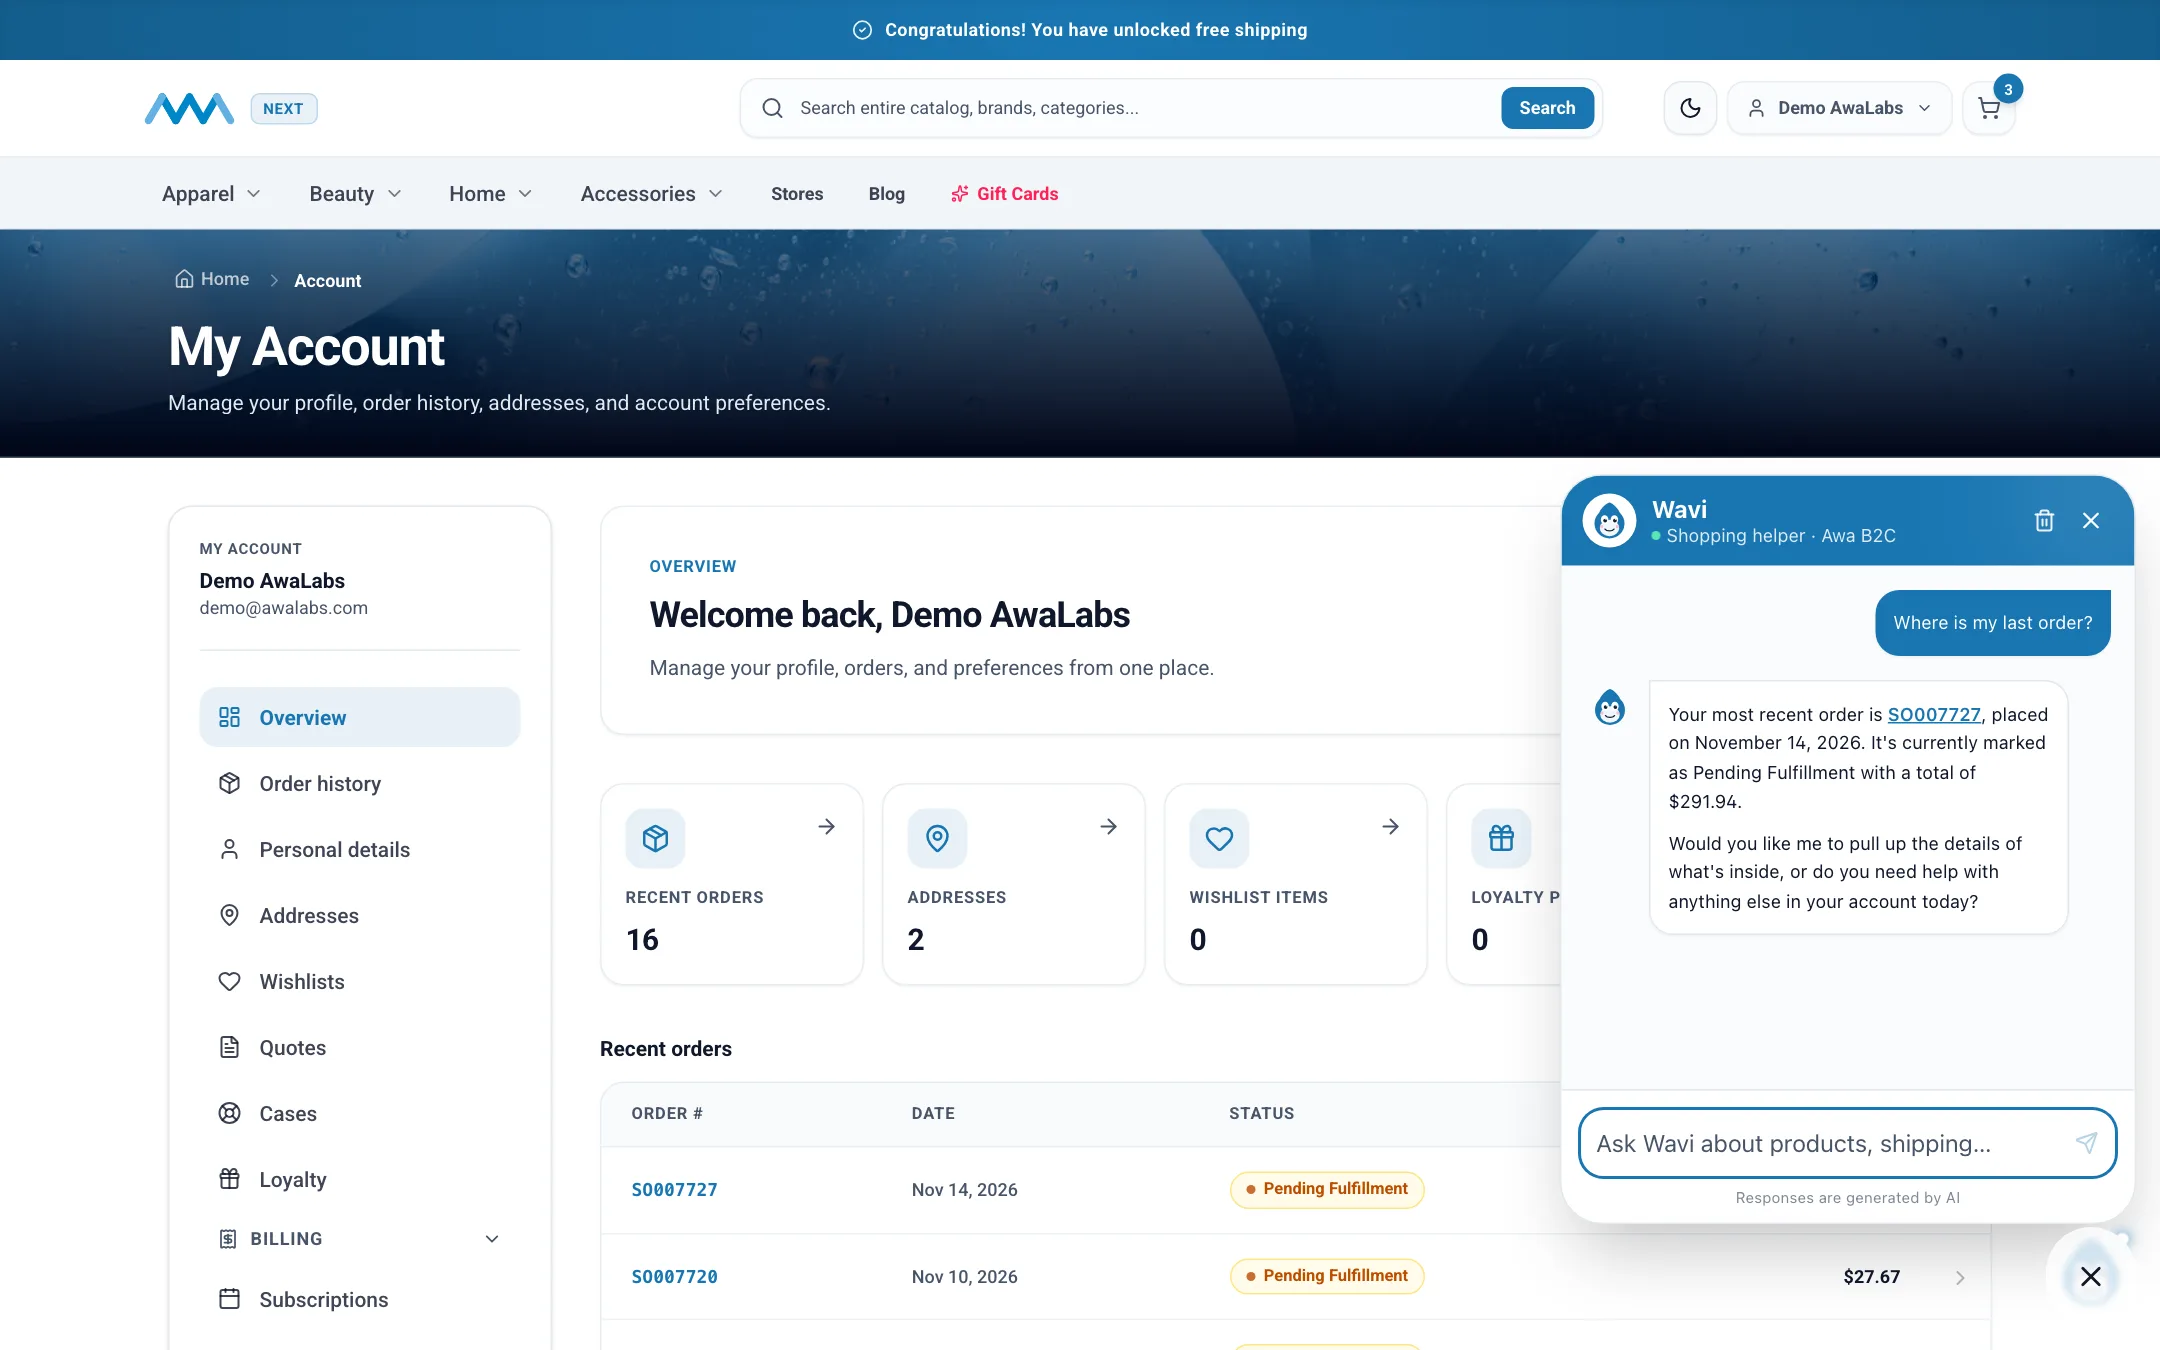Click the AwaLabs wave logo

[189, 108]
